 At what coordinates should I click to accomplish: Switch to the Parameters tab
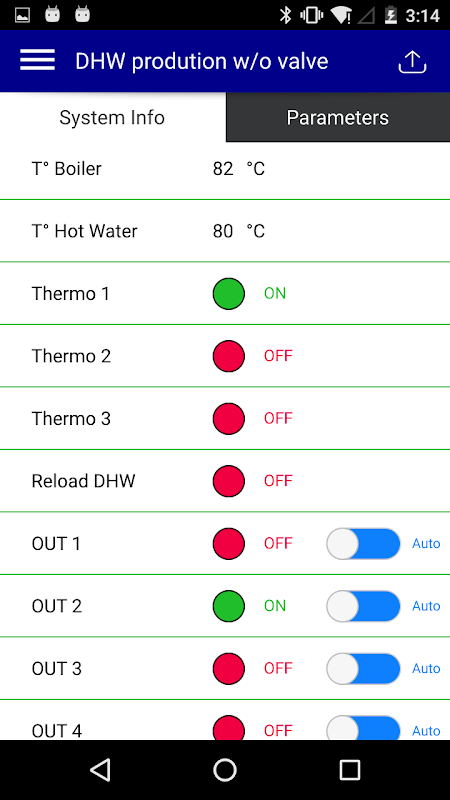(x=338, y=117)
